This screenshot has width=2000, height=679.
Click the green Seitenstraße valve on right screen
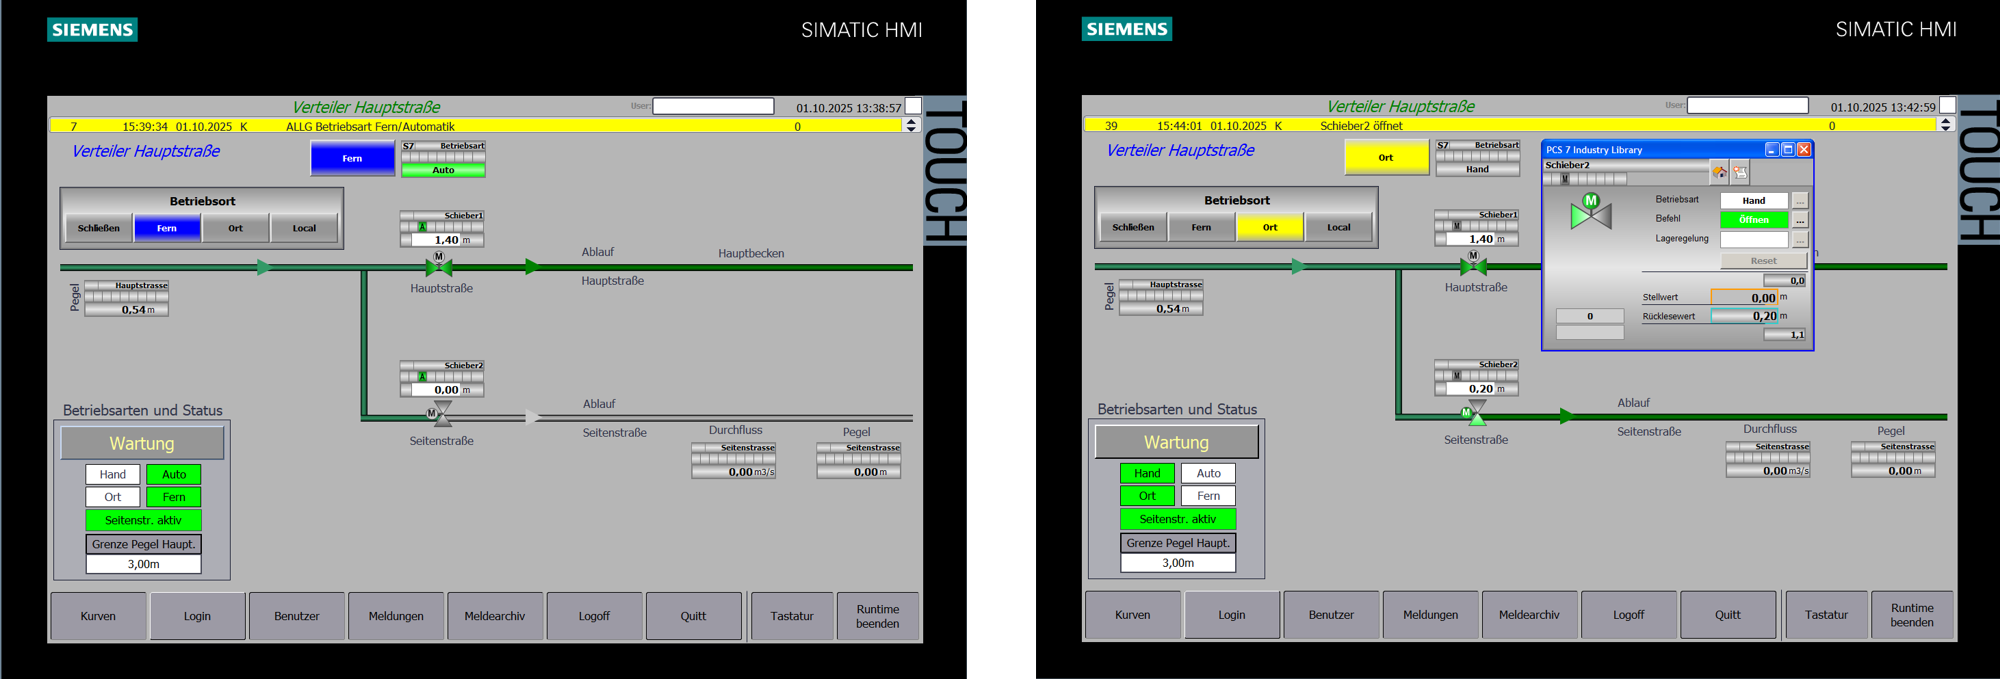(x=1476, y=413)
